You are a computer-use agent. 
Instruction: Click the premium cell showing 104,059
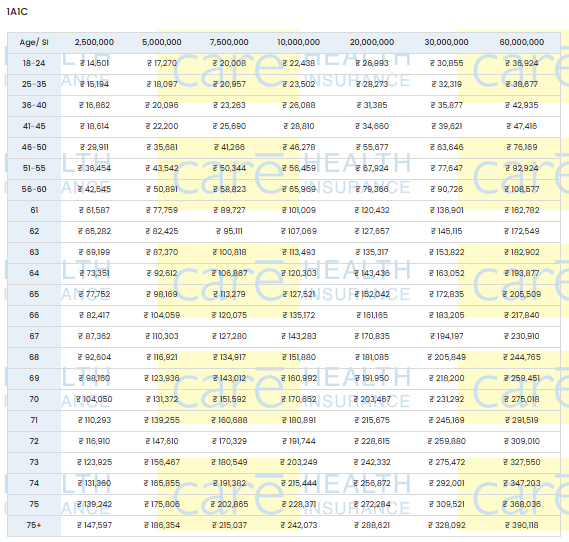tap(162, 315)
